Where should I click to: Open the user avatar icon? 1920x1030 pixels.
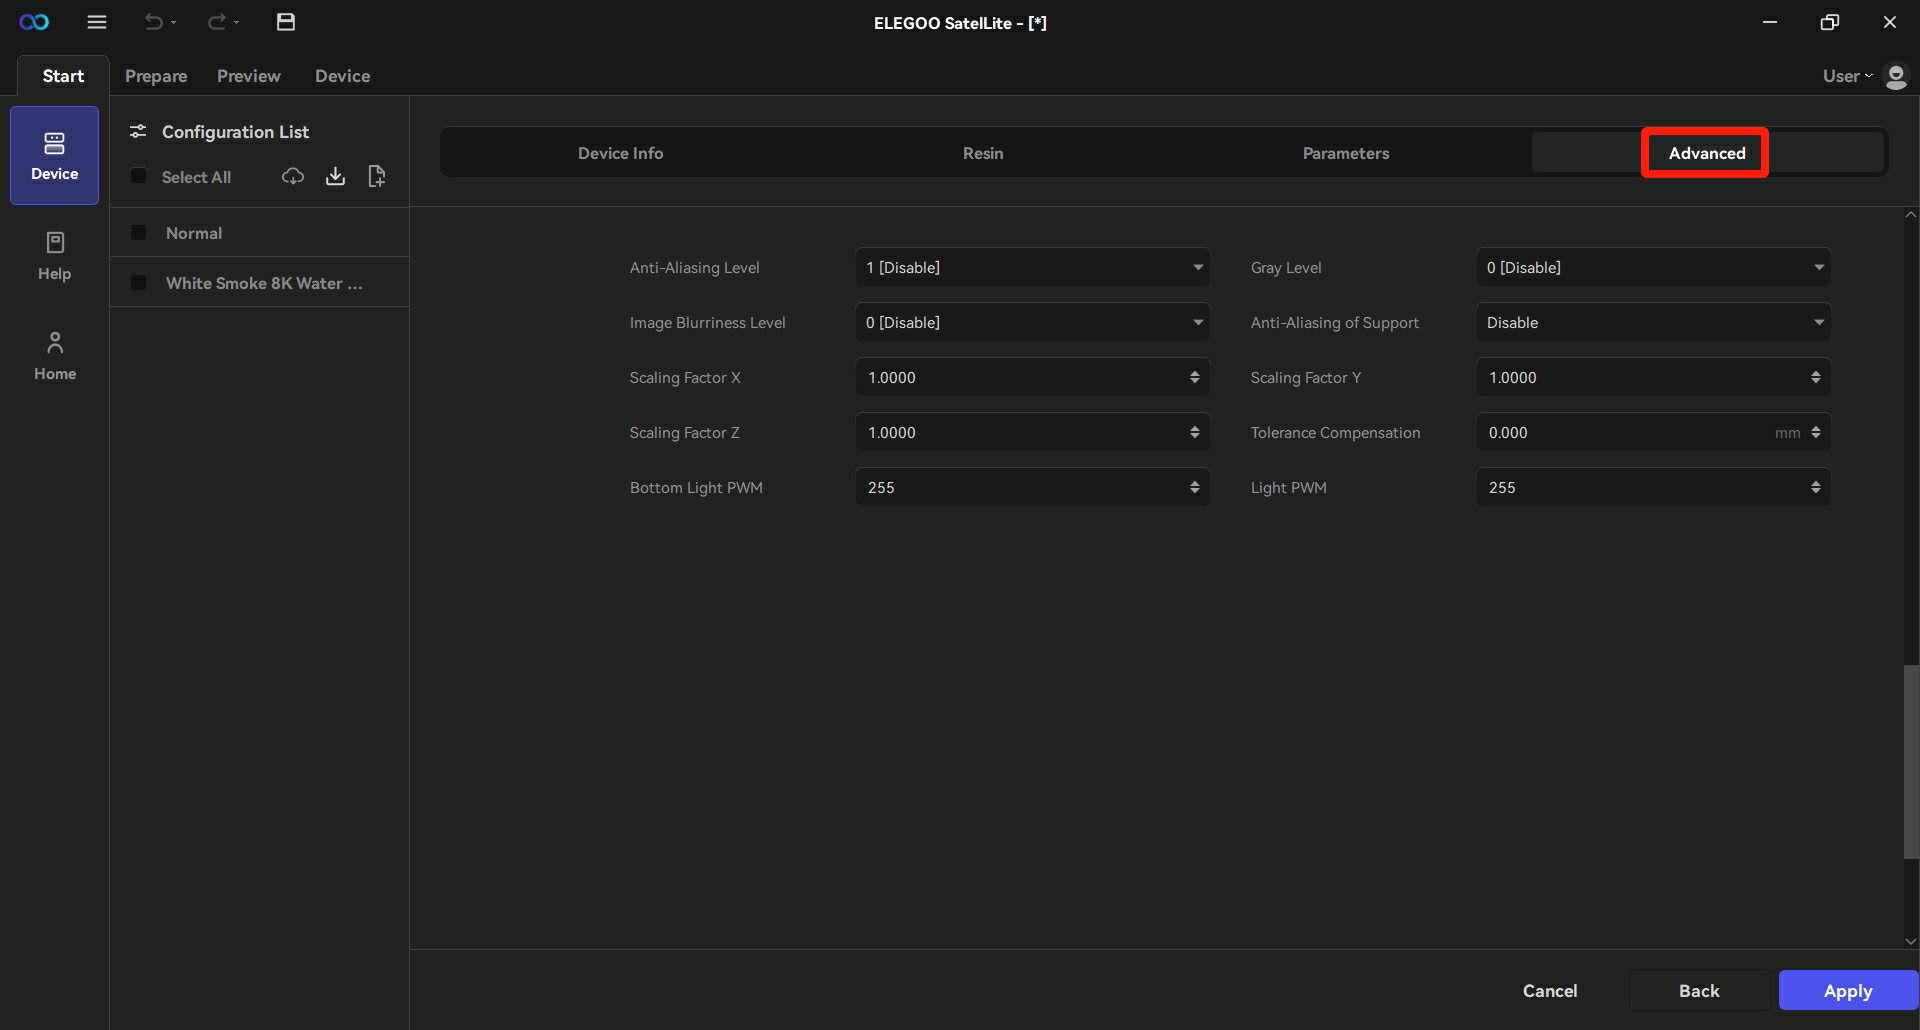coord(1895,76)
